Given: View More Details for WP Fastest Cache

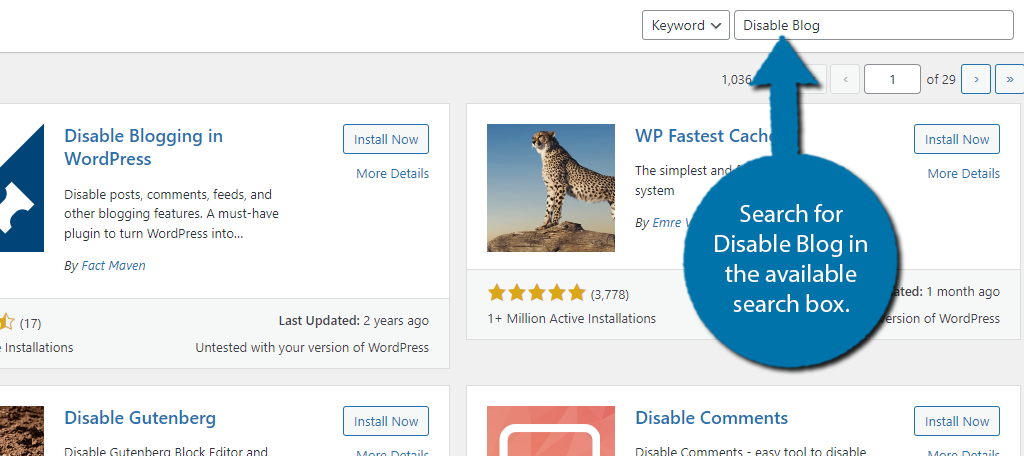Looking at the screenshot, I should [963, 173].
